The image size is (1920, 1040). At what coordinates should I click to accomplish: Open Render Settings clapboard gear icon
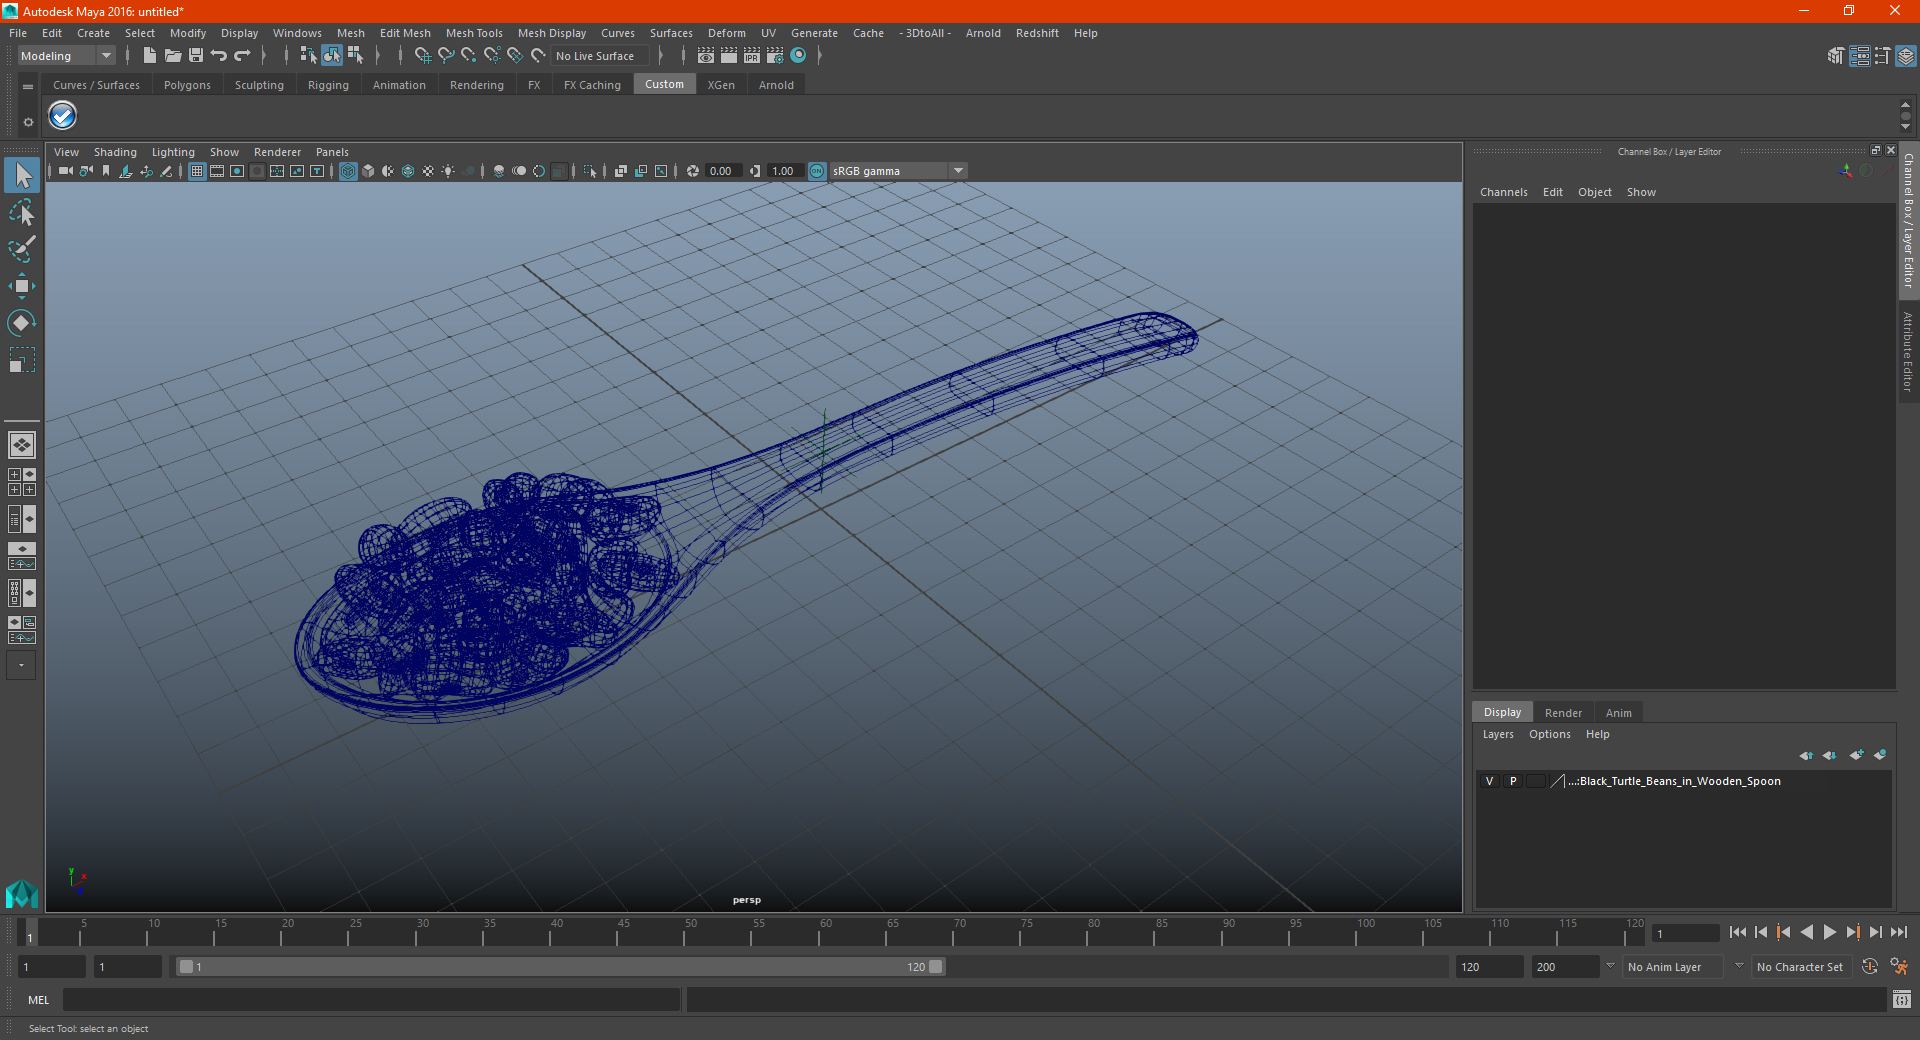coord(775,56)
